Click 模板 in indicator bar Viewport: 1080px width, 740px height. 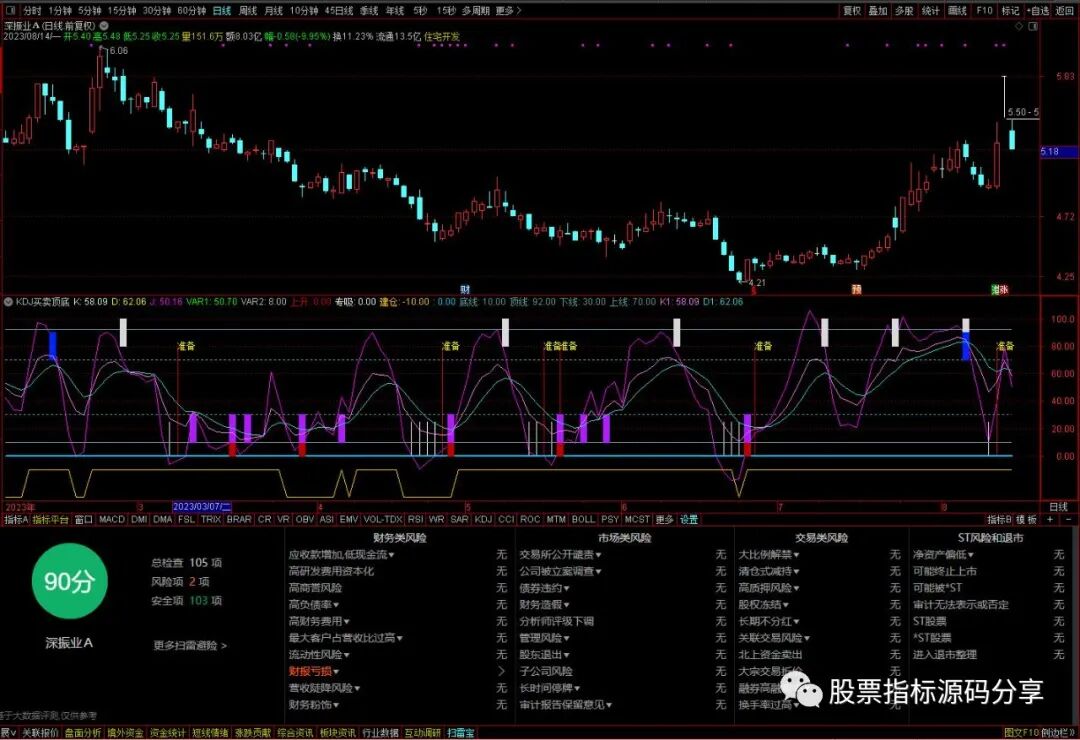1027,520
